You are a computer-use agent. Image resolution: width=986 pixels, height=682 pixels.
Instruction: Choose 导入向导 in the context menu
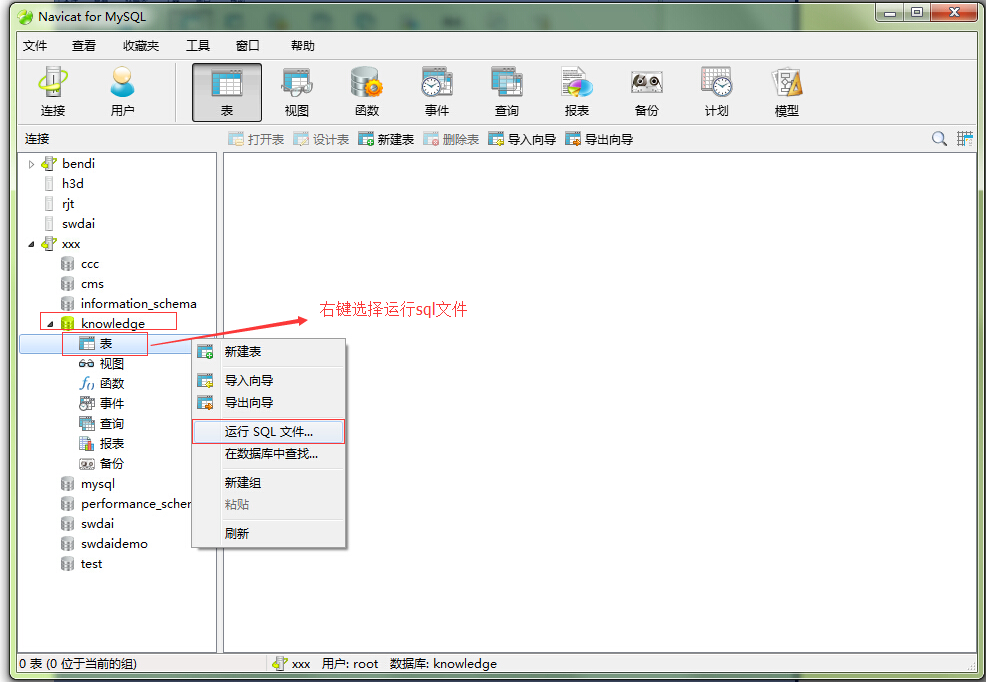tap(269, 380)
